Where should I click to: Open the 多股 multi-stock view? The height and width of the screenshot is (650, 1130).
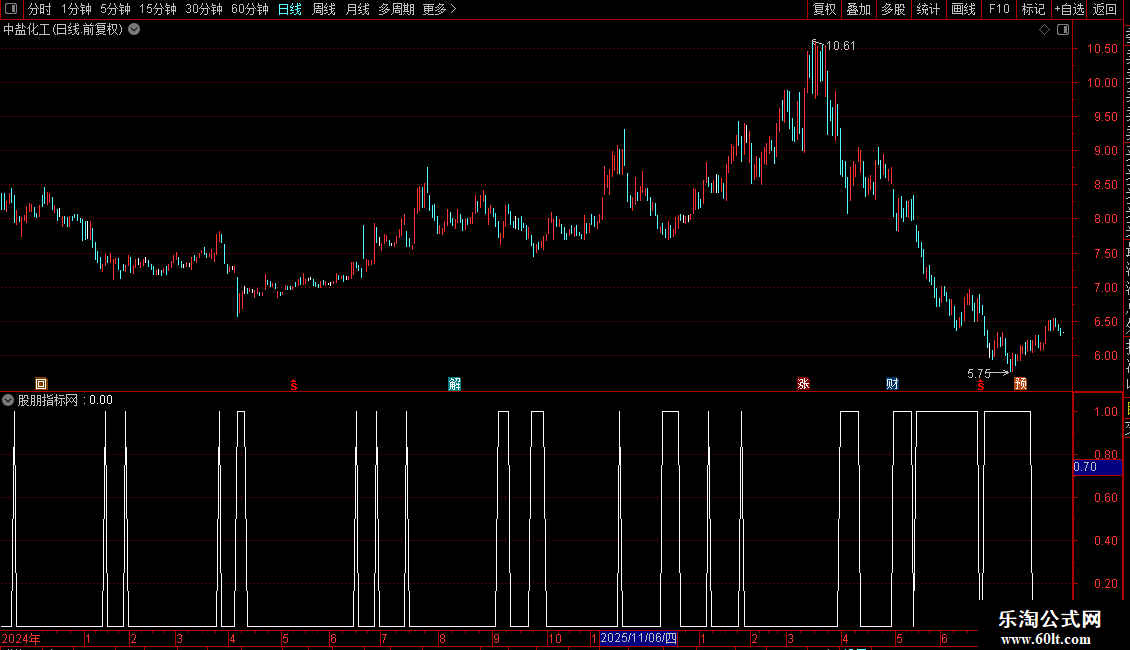894,9
